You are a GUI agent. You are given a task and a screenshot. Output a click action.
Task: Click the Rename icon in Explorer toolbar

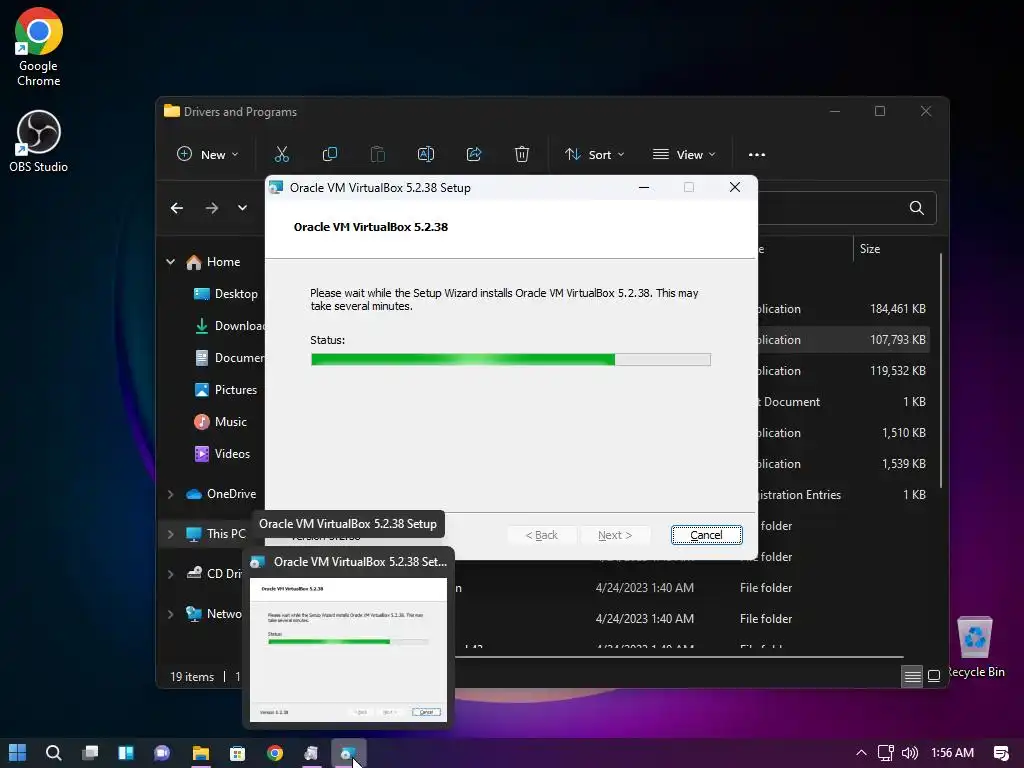426,155
